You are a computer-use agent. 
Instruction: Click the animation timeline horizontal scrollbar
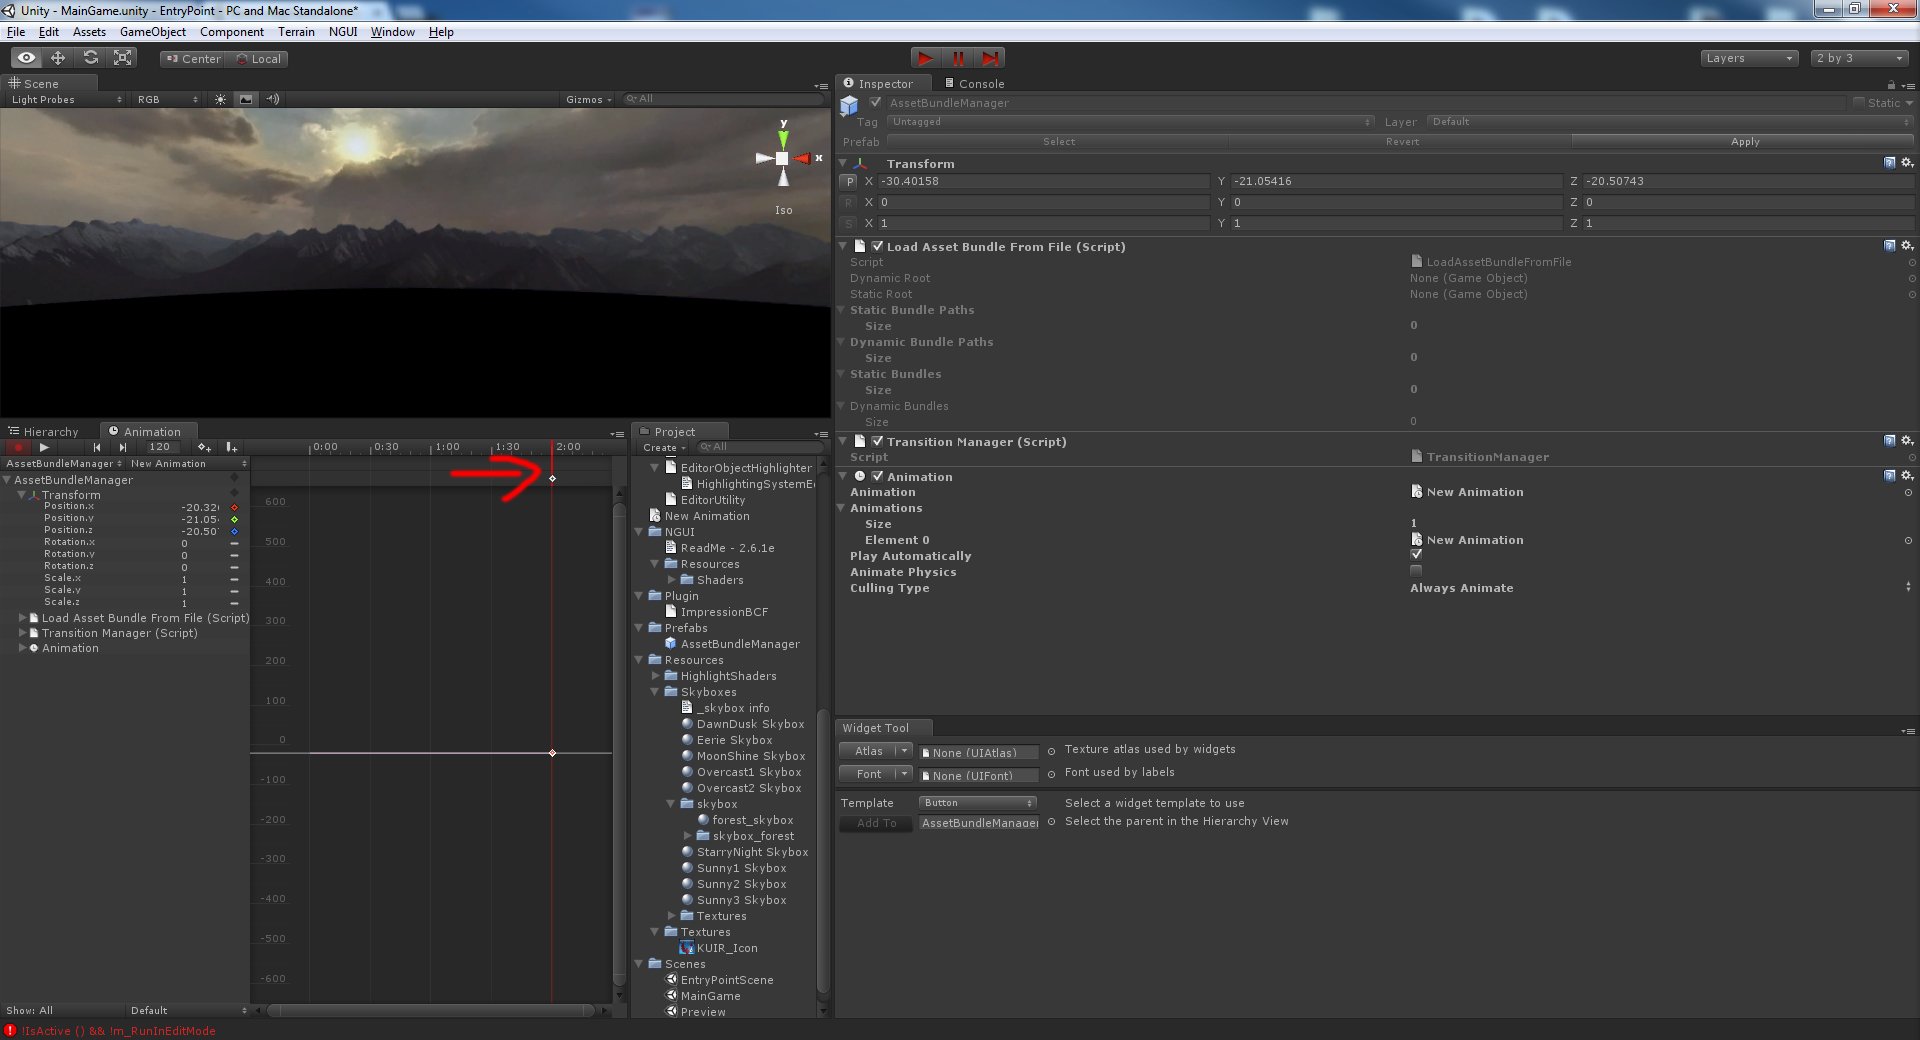432,1011
